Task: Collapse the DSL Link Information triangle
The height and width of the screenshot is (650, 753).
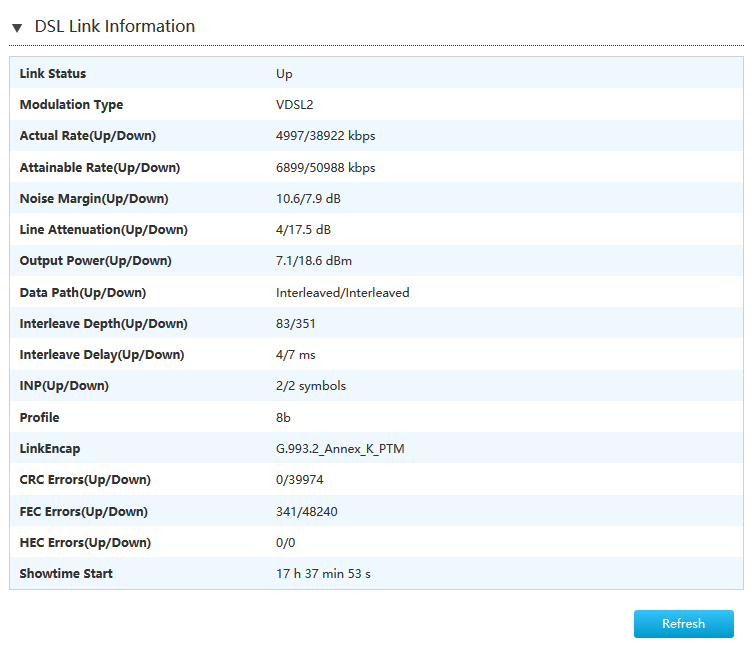Action: [x=17, y=28]
